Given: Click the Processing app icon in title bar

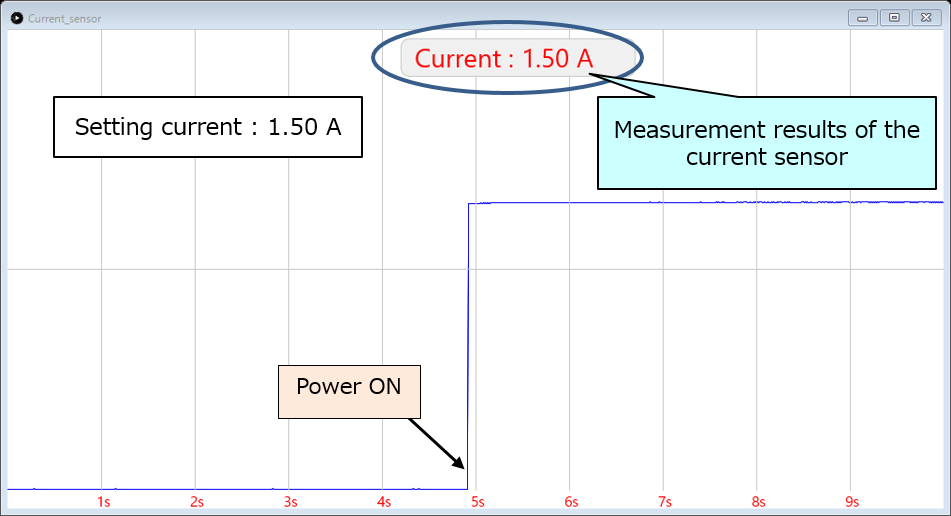Looking at the screenshot, I should tap(16, 18).
